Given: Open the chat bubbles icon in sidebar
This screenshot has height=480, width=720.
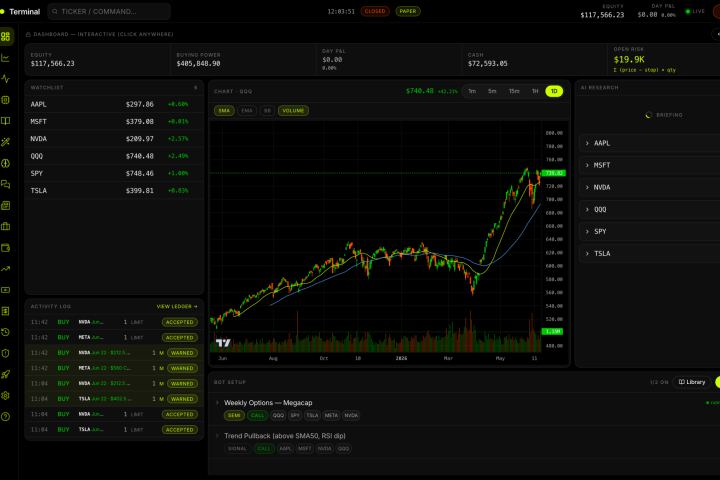Looking at the screenshot, I should (x=6, y=184).
